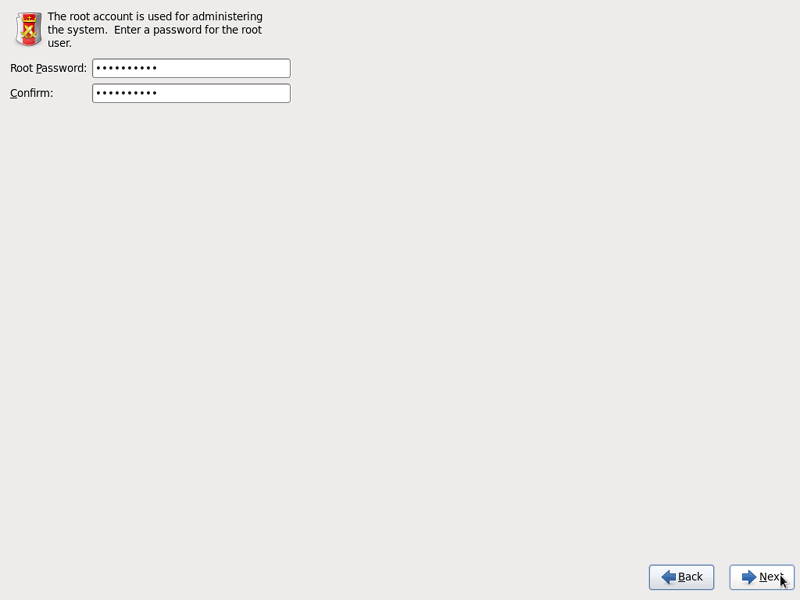
Task: Click the blue right arrow on Next
Action: (748, 577)
